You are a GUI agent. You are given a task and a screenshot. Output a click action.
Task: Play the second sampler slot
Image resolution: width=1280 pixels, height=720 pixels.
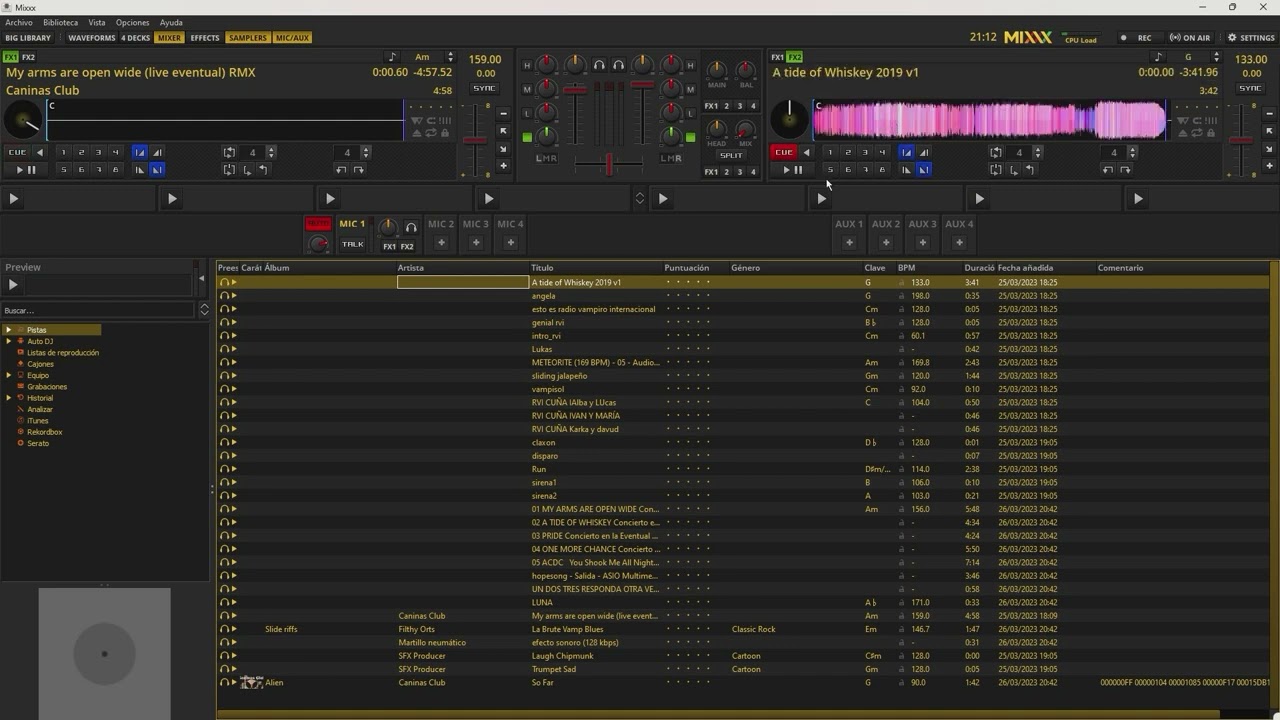pos(172,199)
